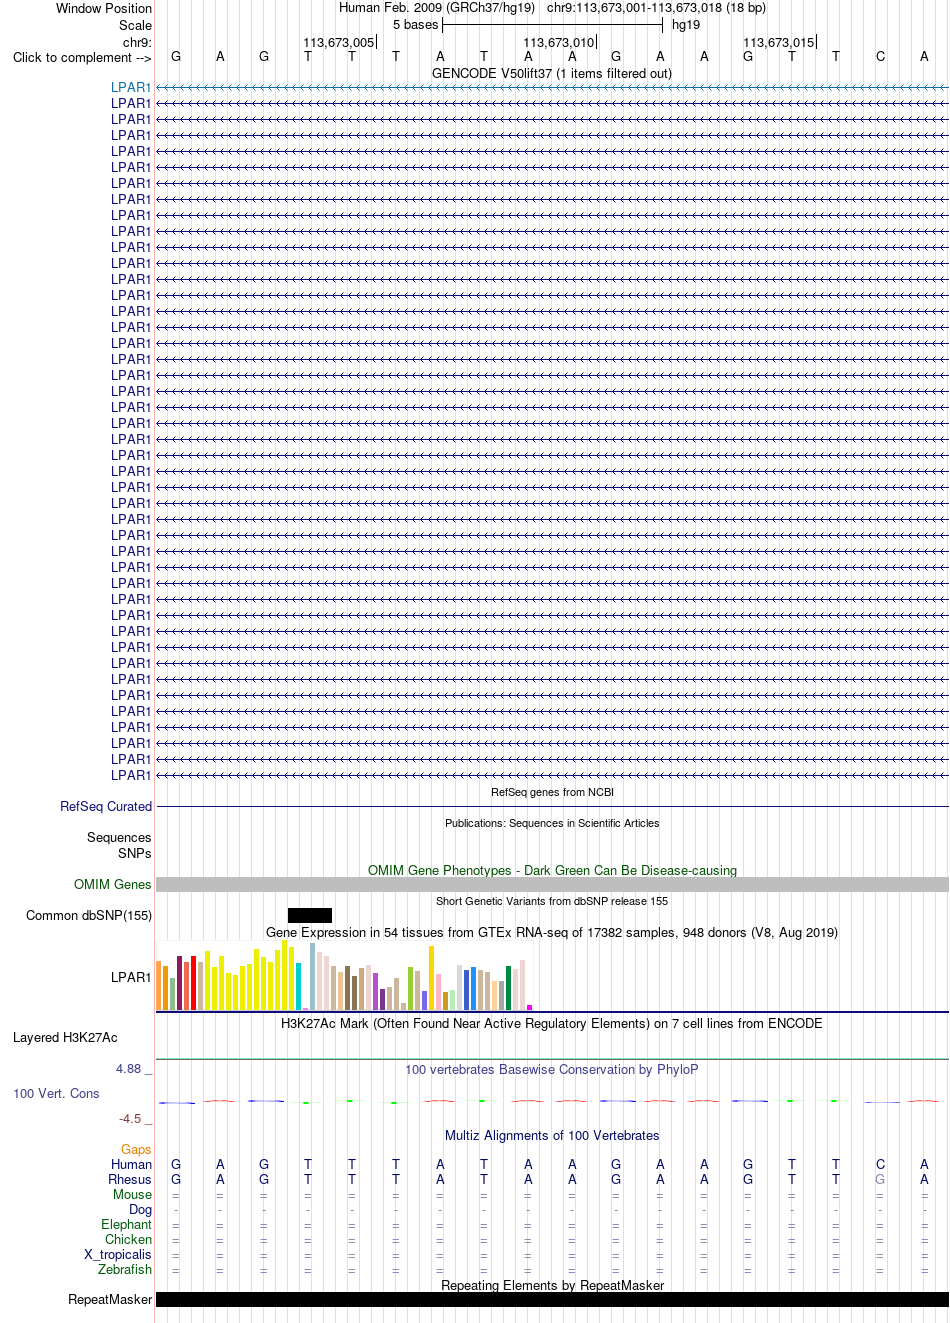Click 'Publications: Sequences in Scientific Articles' title
This screenshot has height=1323, width=950.
pos(552,823)
